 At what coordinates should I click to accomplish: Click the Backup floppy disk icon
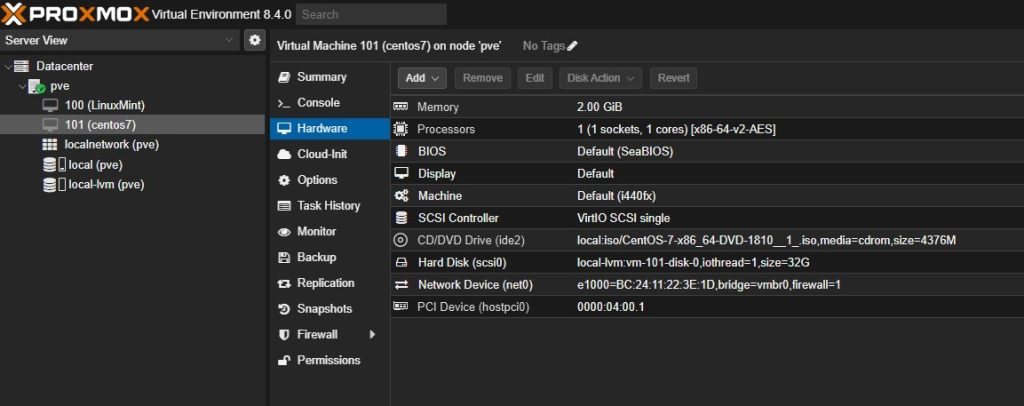(283, 258)
